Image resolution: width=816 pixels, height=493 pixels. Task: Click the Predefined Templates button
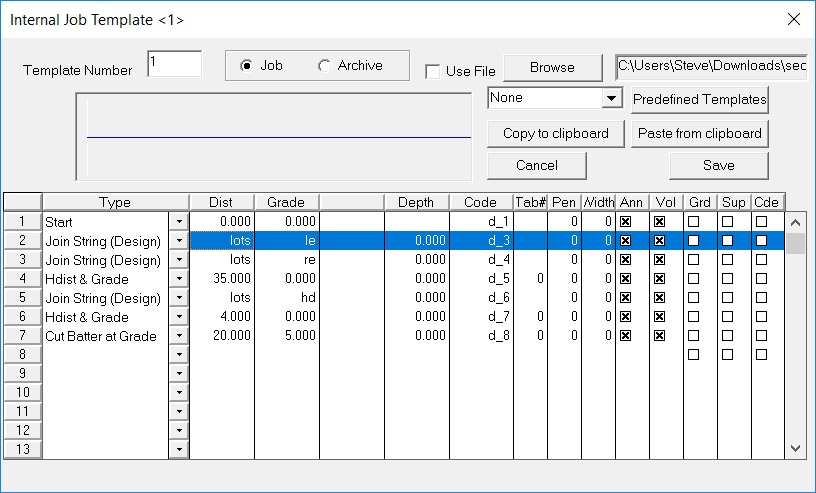click(699, 99)
